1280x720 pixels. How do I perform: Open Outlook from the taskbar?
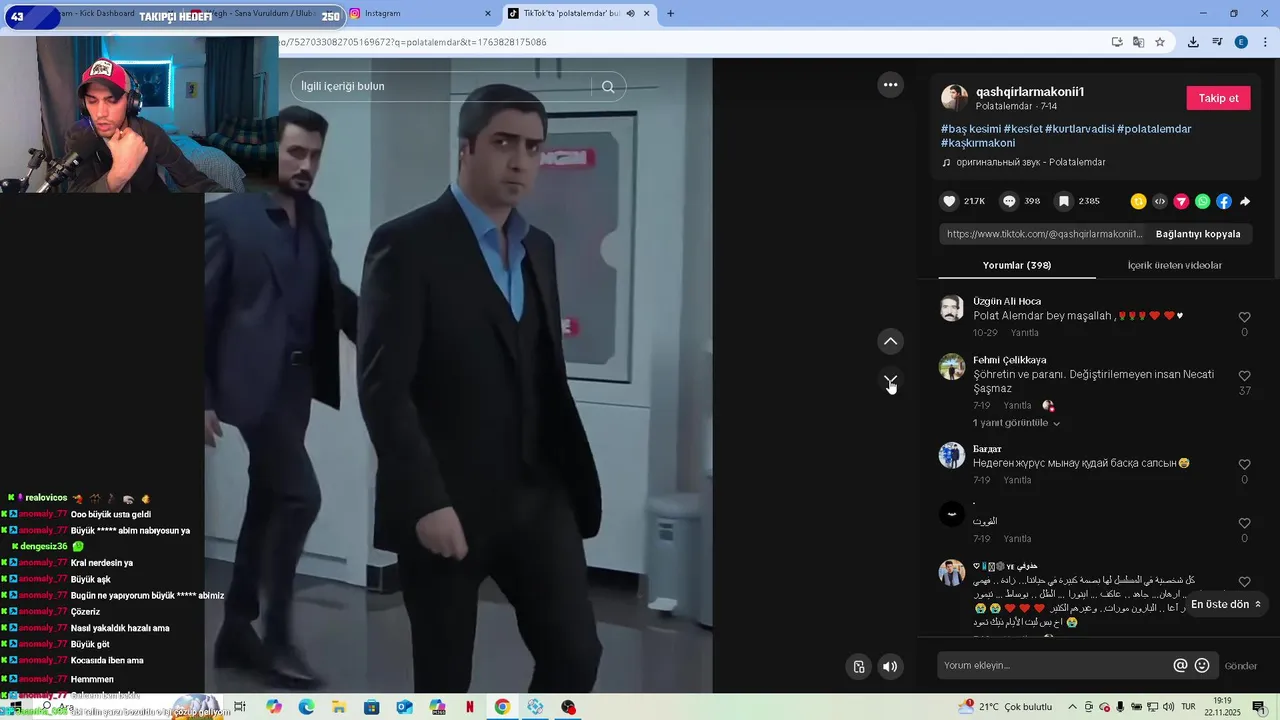click(404, 707)
